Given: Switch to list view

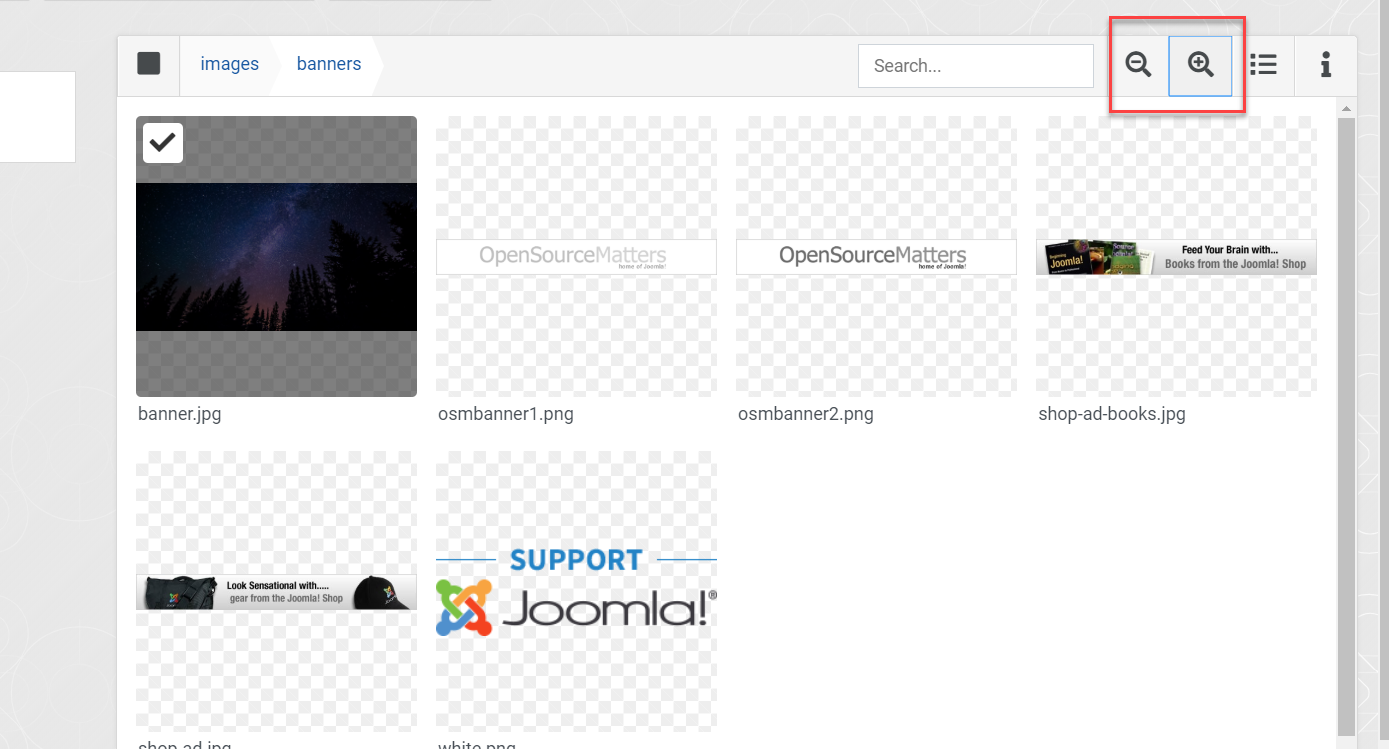Looking at the screenshot, I should [x=1263, y=65].
